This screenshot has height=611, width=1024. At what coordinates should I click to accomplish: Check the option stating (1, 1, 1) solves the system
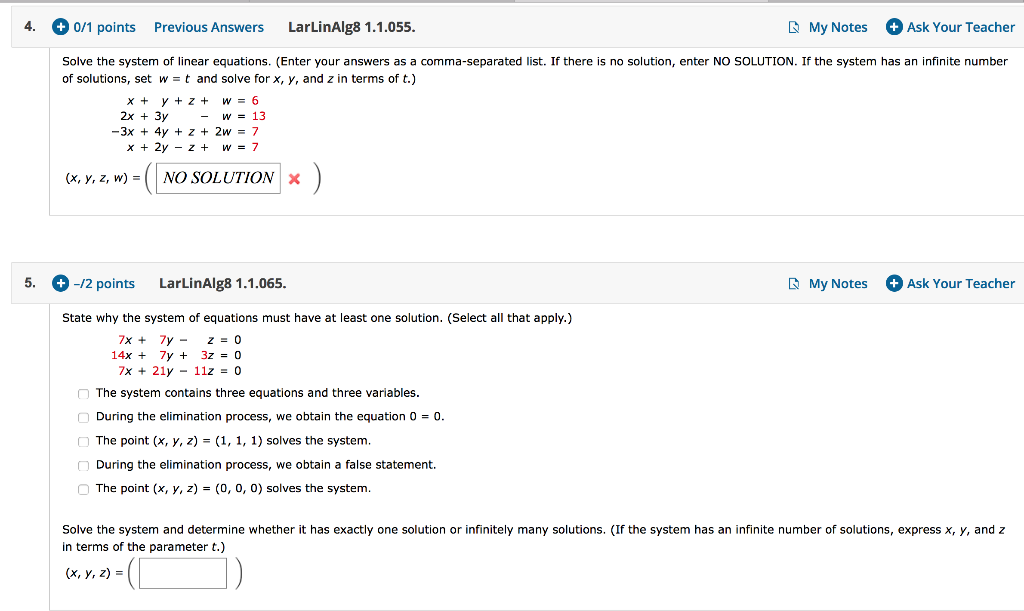[83, 441]
